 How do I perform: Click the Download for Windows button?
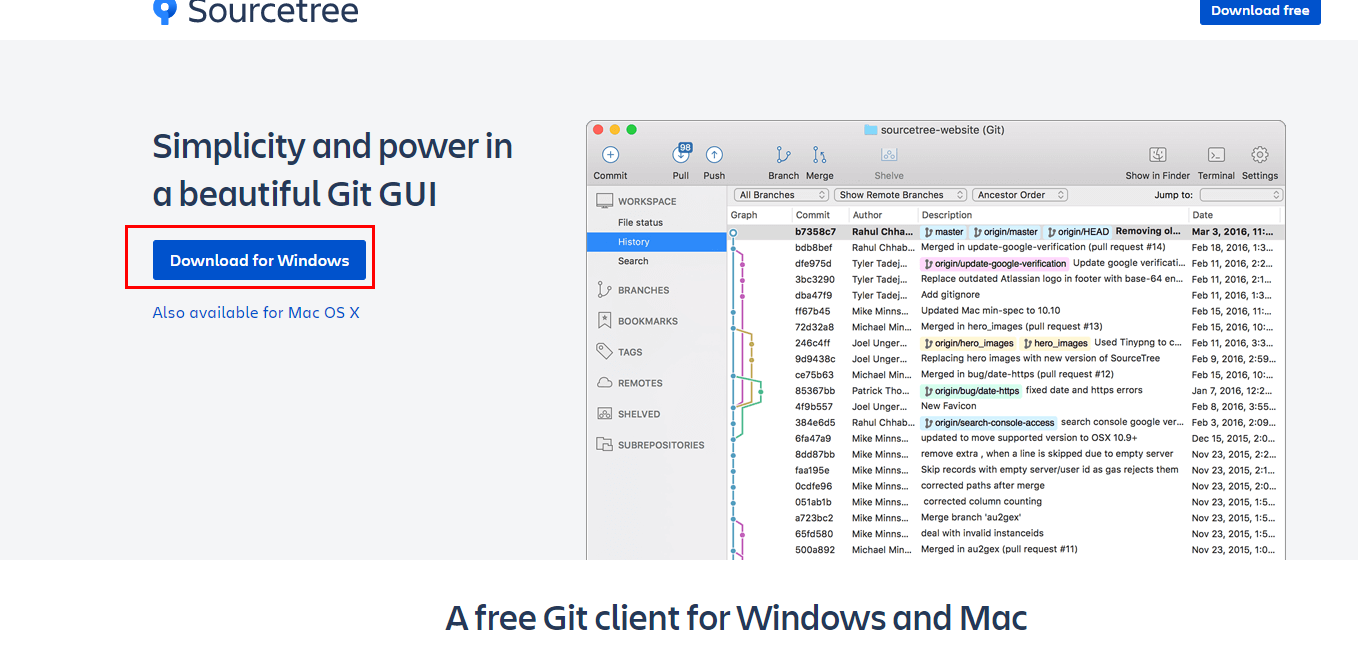pos(259,260)
